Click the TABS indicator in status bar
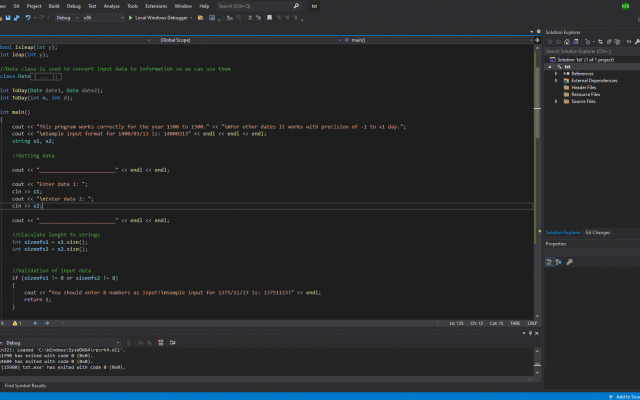Image resolution: width=640 pixels, height=400 pixels. click(515, 323)
